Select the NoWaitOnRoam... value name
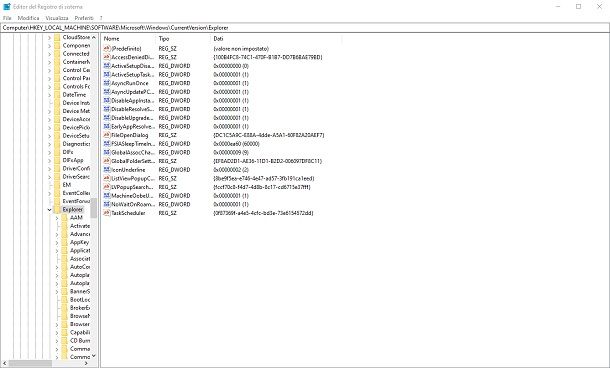The height and width of the screenshot is (368, 610). [133, 204]
